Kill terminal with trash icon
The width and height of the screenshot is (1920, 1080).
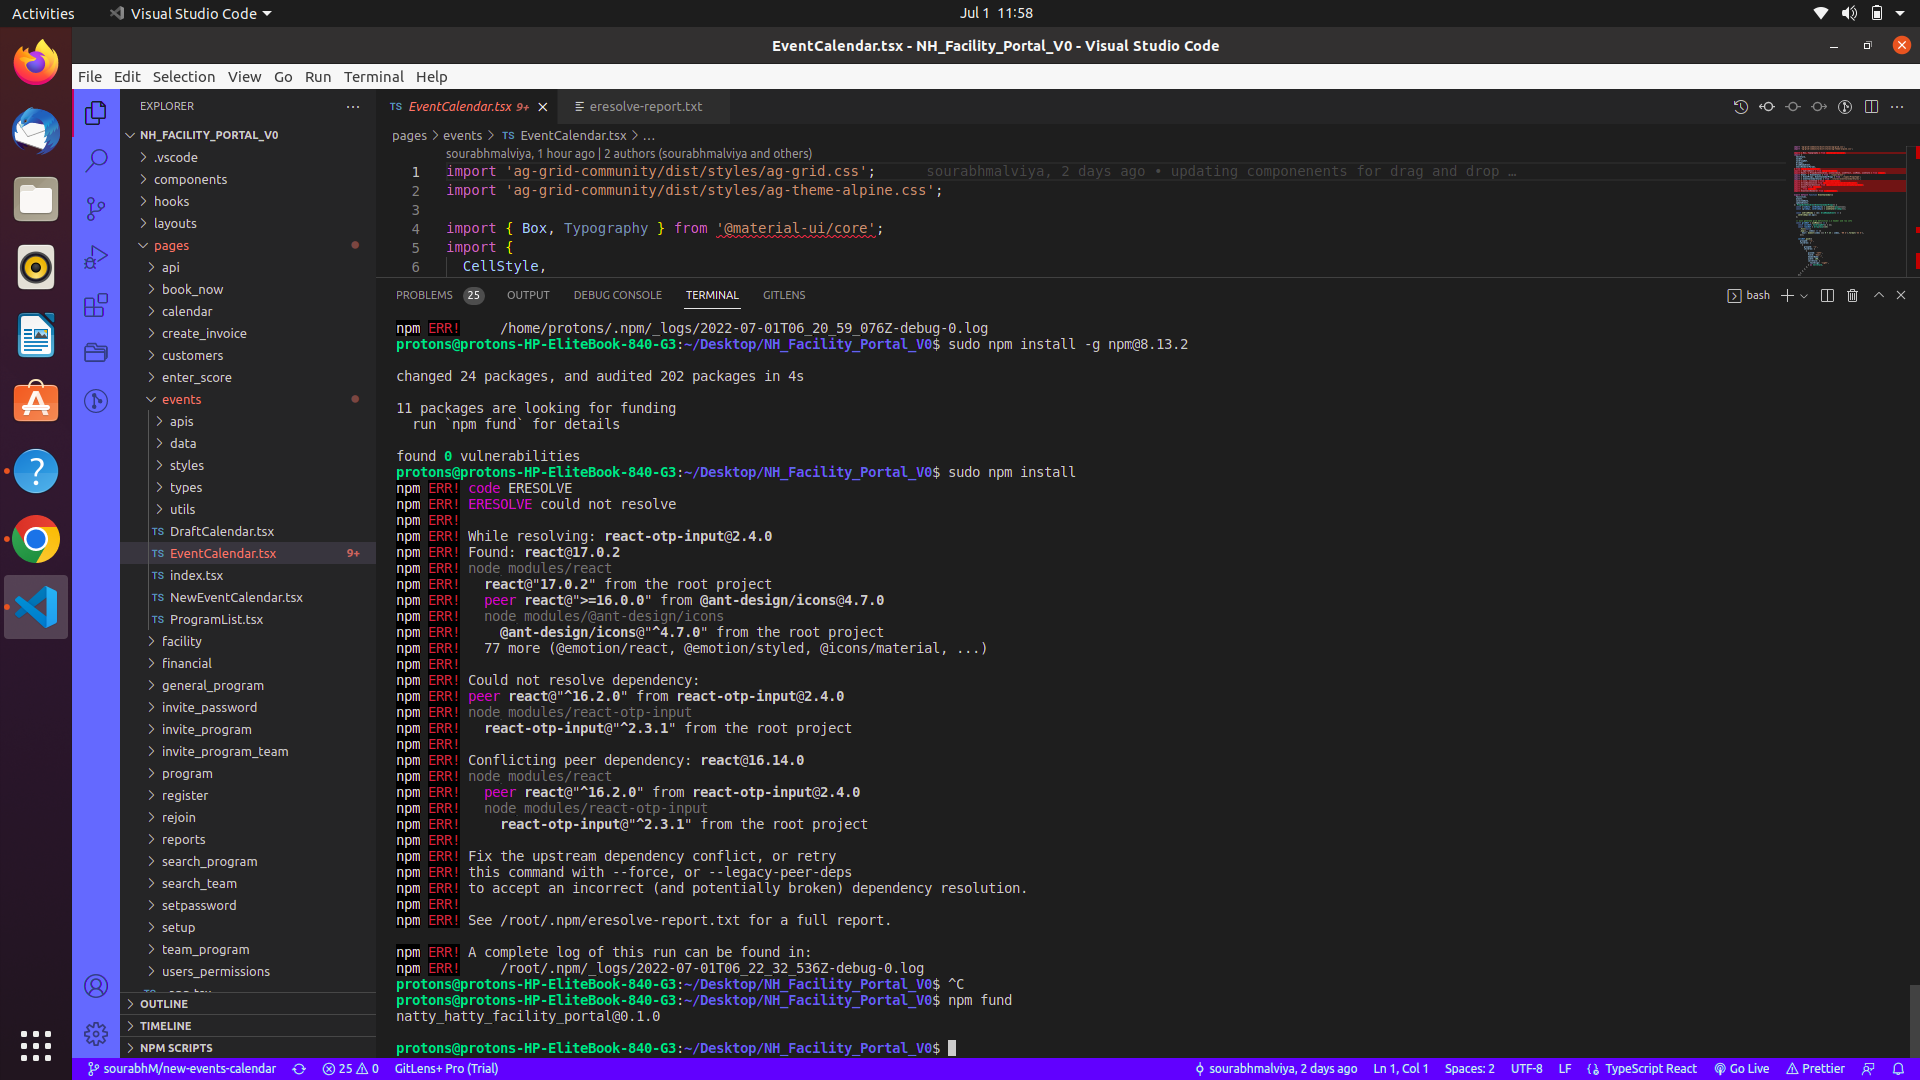1852,295
